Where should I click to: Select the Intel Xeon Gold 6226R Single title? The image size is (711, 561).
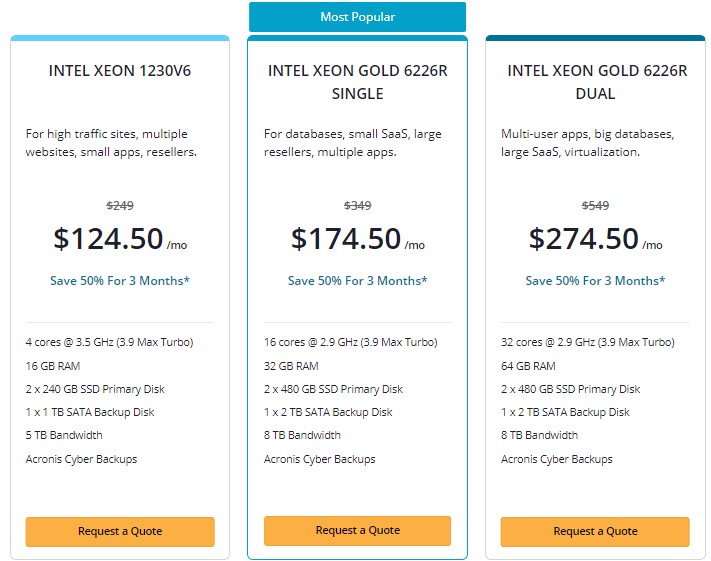357,82
